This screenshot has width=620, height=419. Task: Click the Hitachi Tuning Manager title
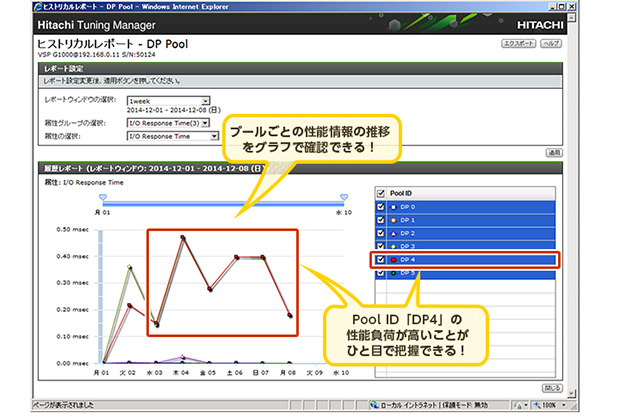tap(96, 25)
